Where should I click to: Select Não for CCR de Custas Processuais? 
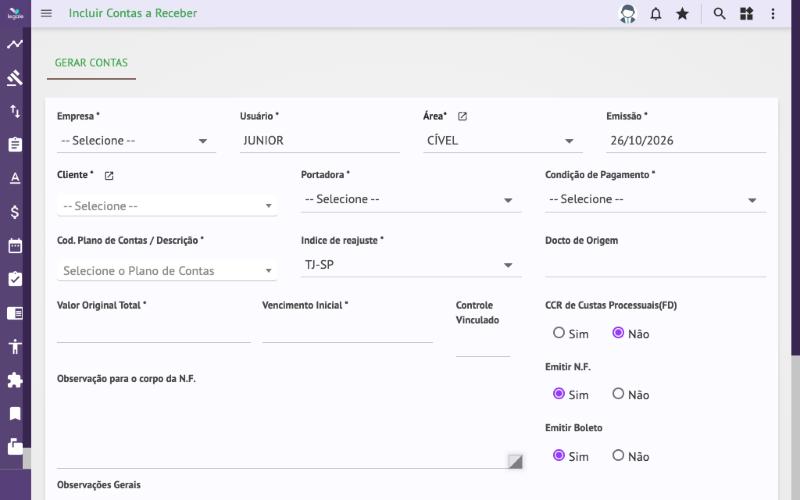pyautogui.click(x=618, y=333)
